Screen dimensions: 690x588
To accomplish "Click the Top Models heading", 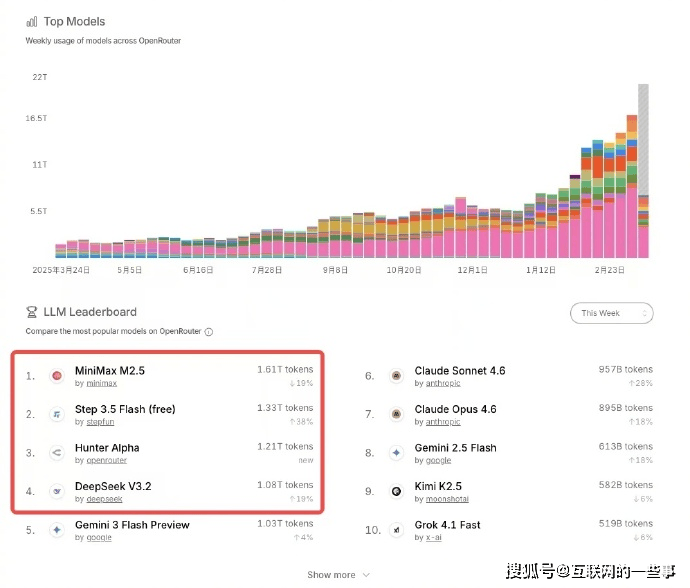I will (x=74, y=22).
